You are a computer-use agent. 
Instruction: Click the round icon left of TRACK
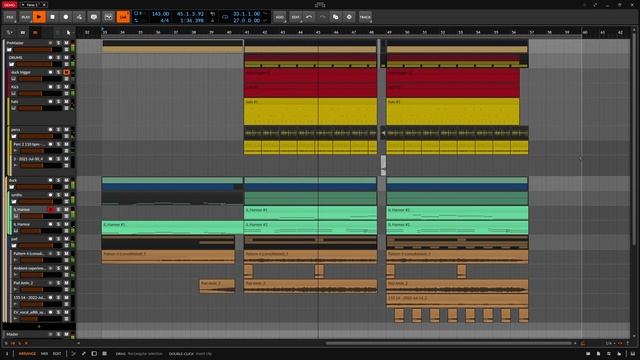tap(349, 17)
